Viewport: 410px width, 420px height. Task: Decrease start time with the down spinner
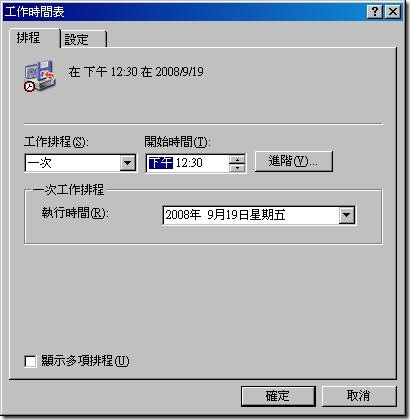(x=237, y=167)
